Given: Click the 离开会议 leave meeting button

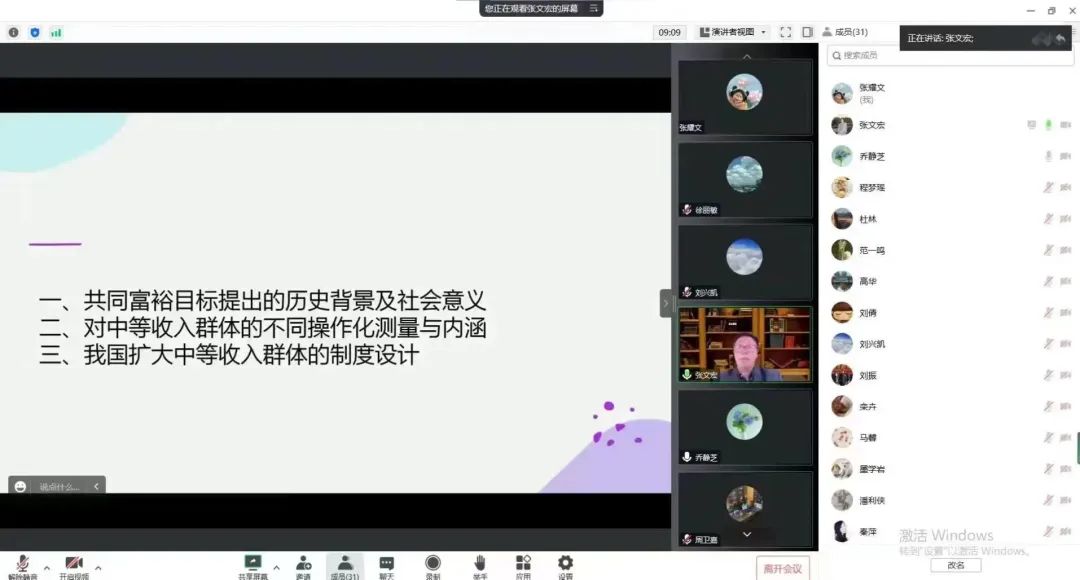Looking at the screenshot, I should pyautogui.click(x=782, y=568).
